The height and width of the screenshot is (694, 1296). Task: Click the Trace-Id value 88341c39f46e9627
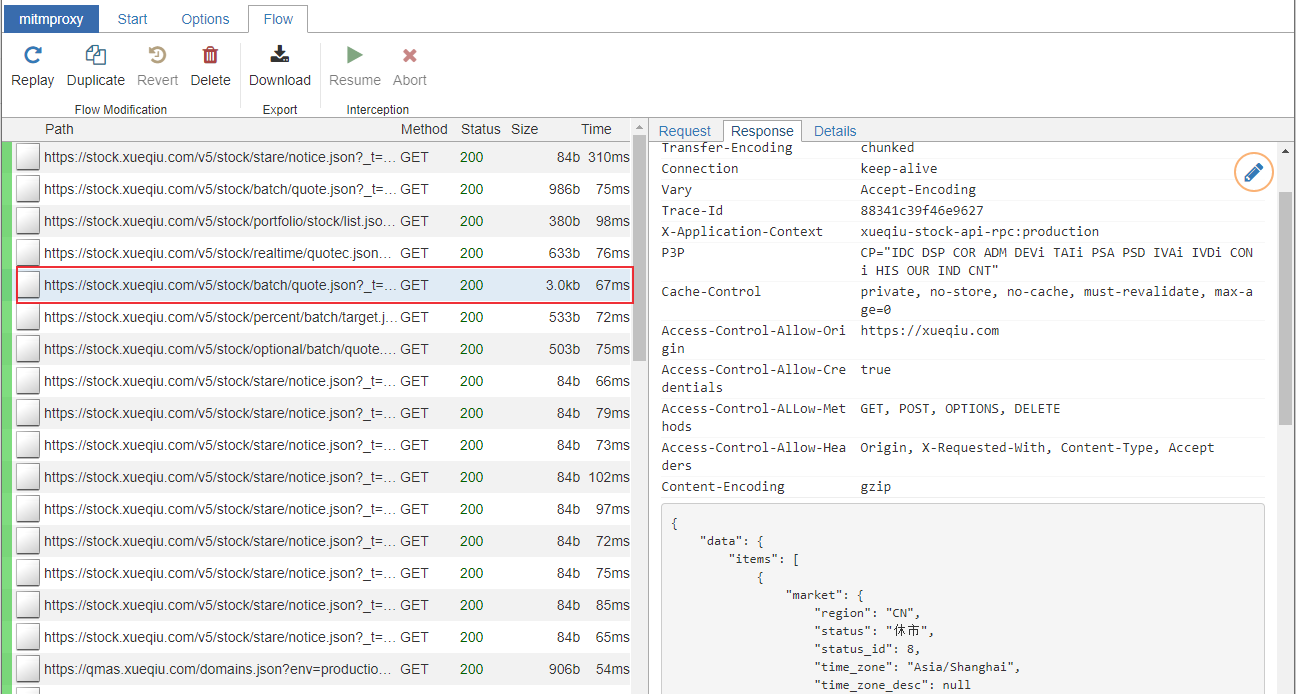(x=922, y=211)
